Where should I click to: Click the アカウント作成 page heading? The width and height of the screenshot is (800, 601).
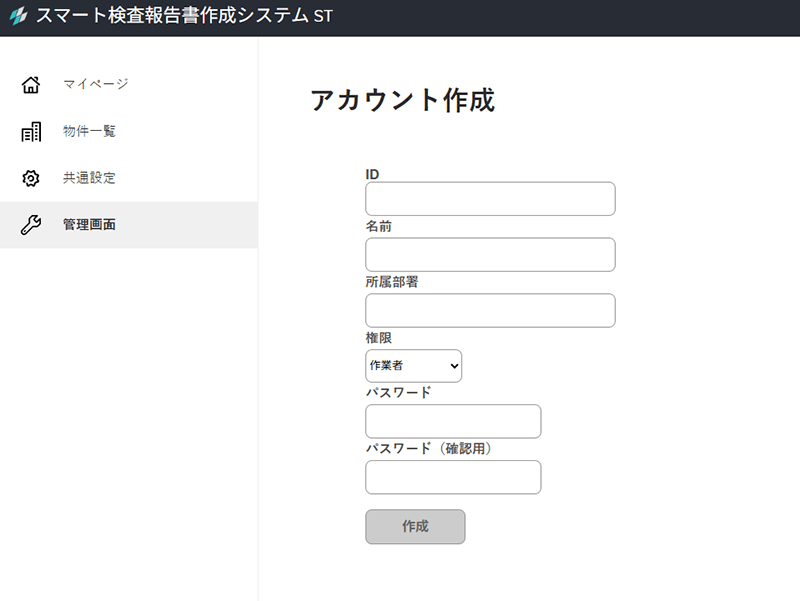point(402,100)
